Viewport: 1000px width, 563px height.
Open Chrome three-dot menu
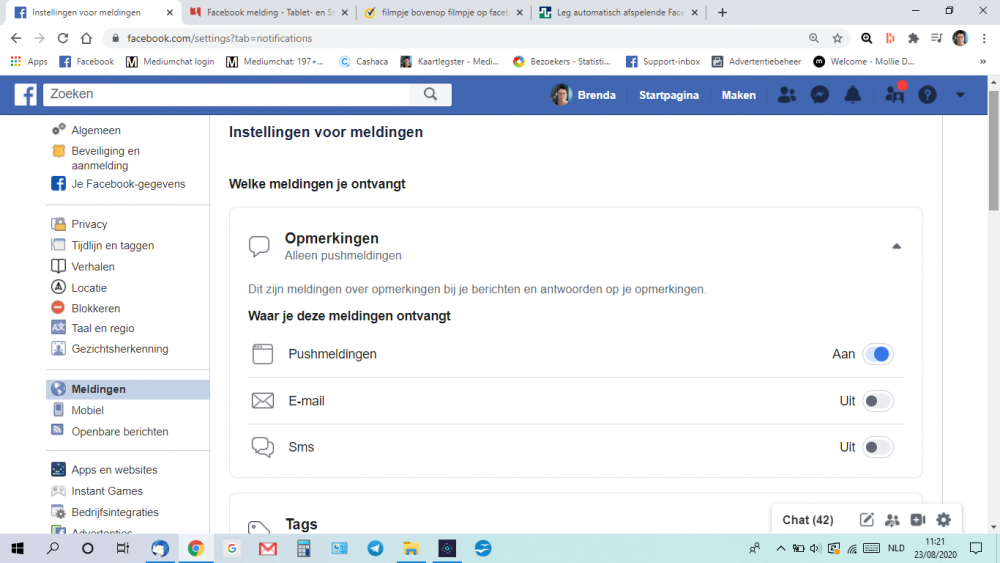click(984, 38)
